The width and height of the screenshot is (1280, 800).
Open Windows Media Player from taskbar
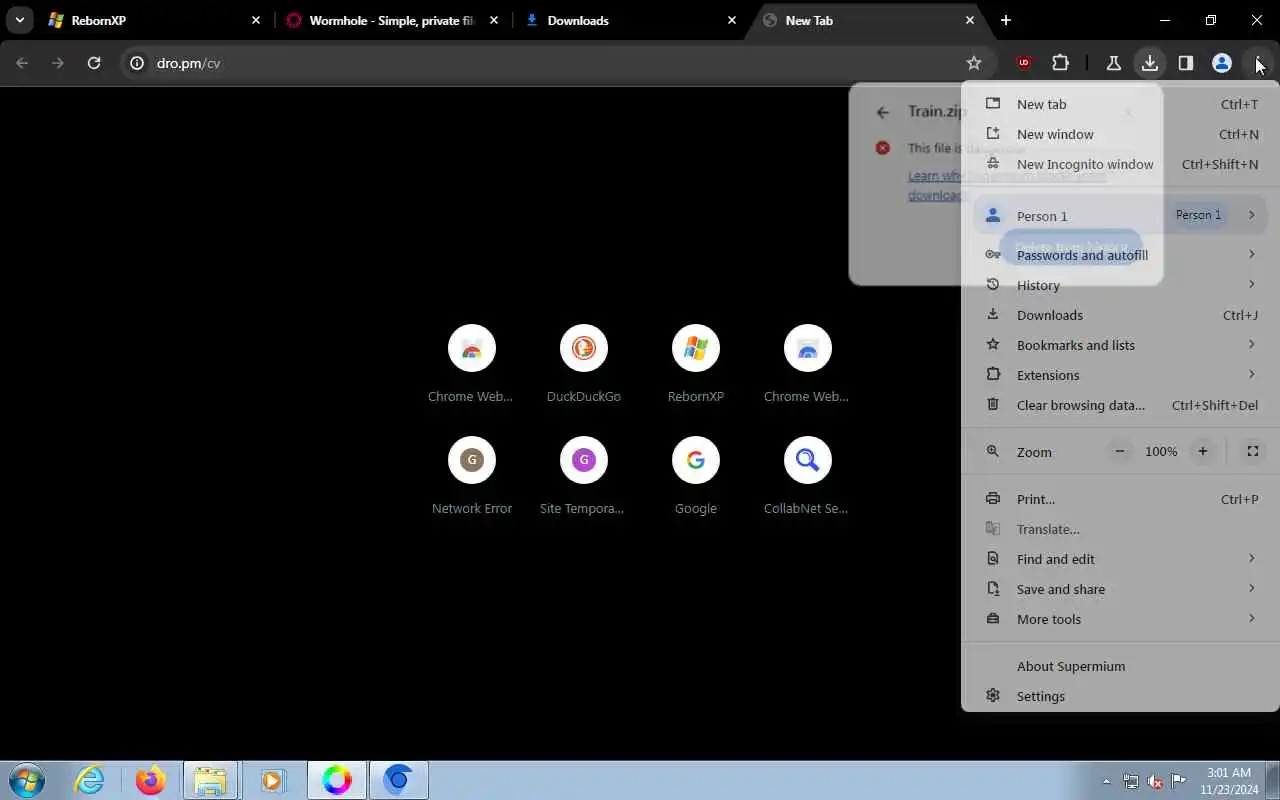(x=272, y=780)
